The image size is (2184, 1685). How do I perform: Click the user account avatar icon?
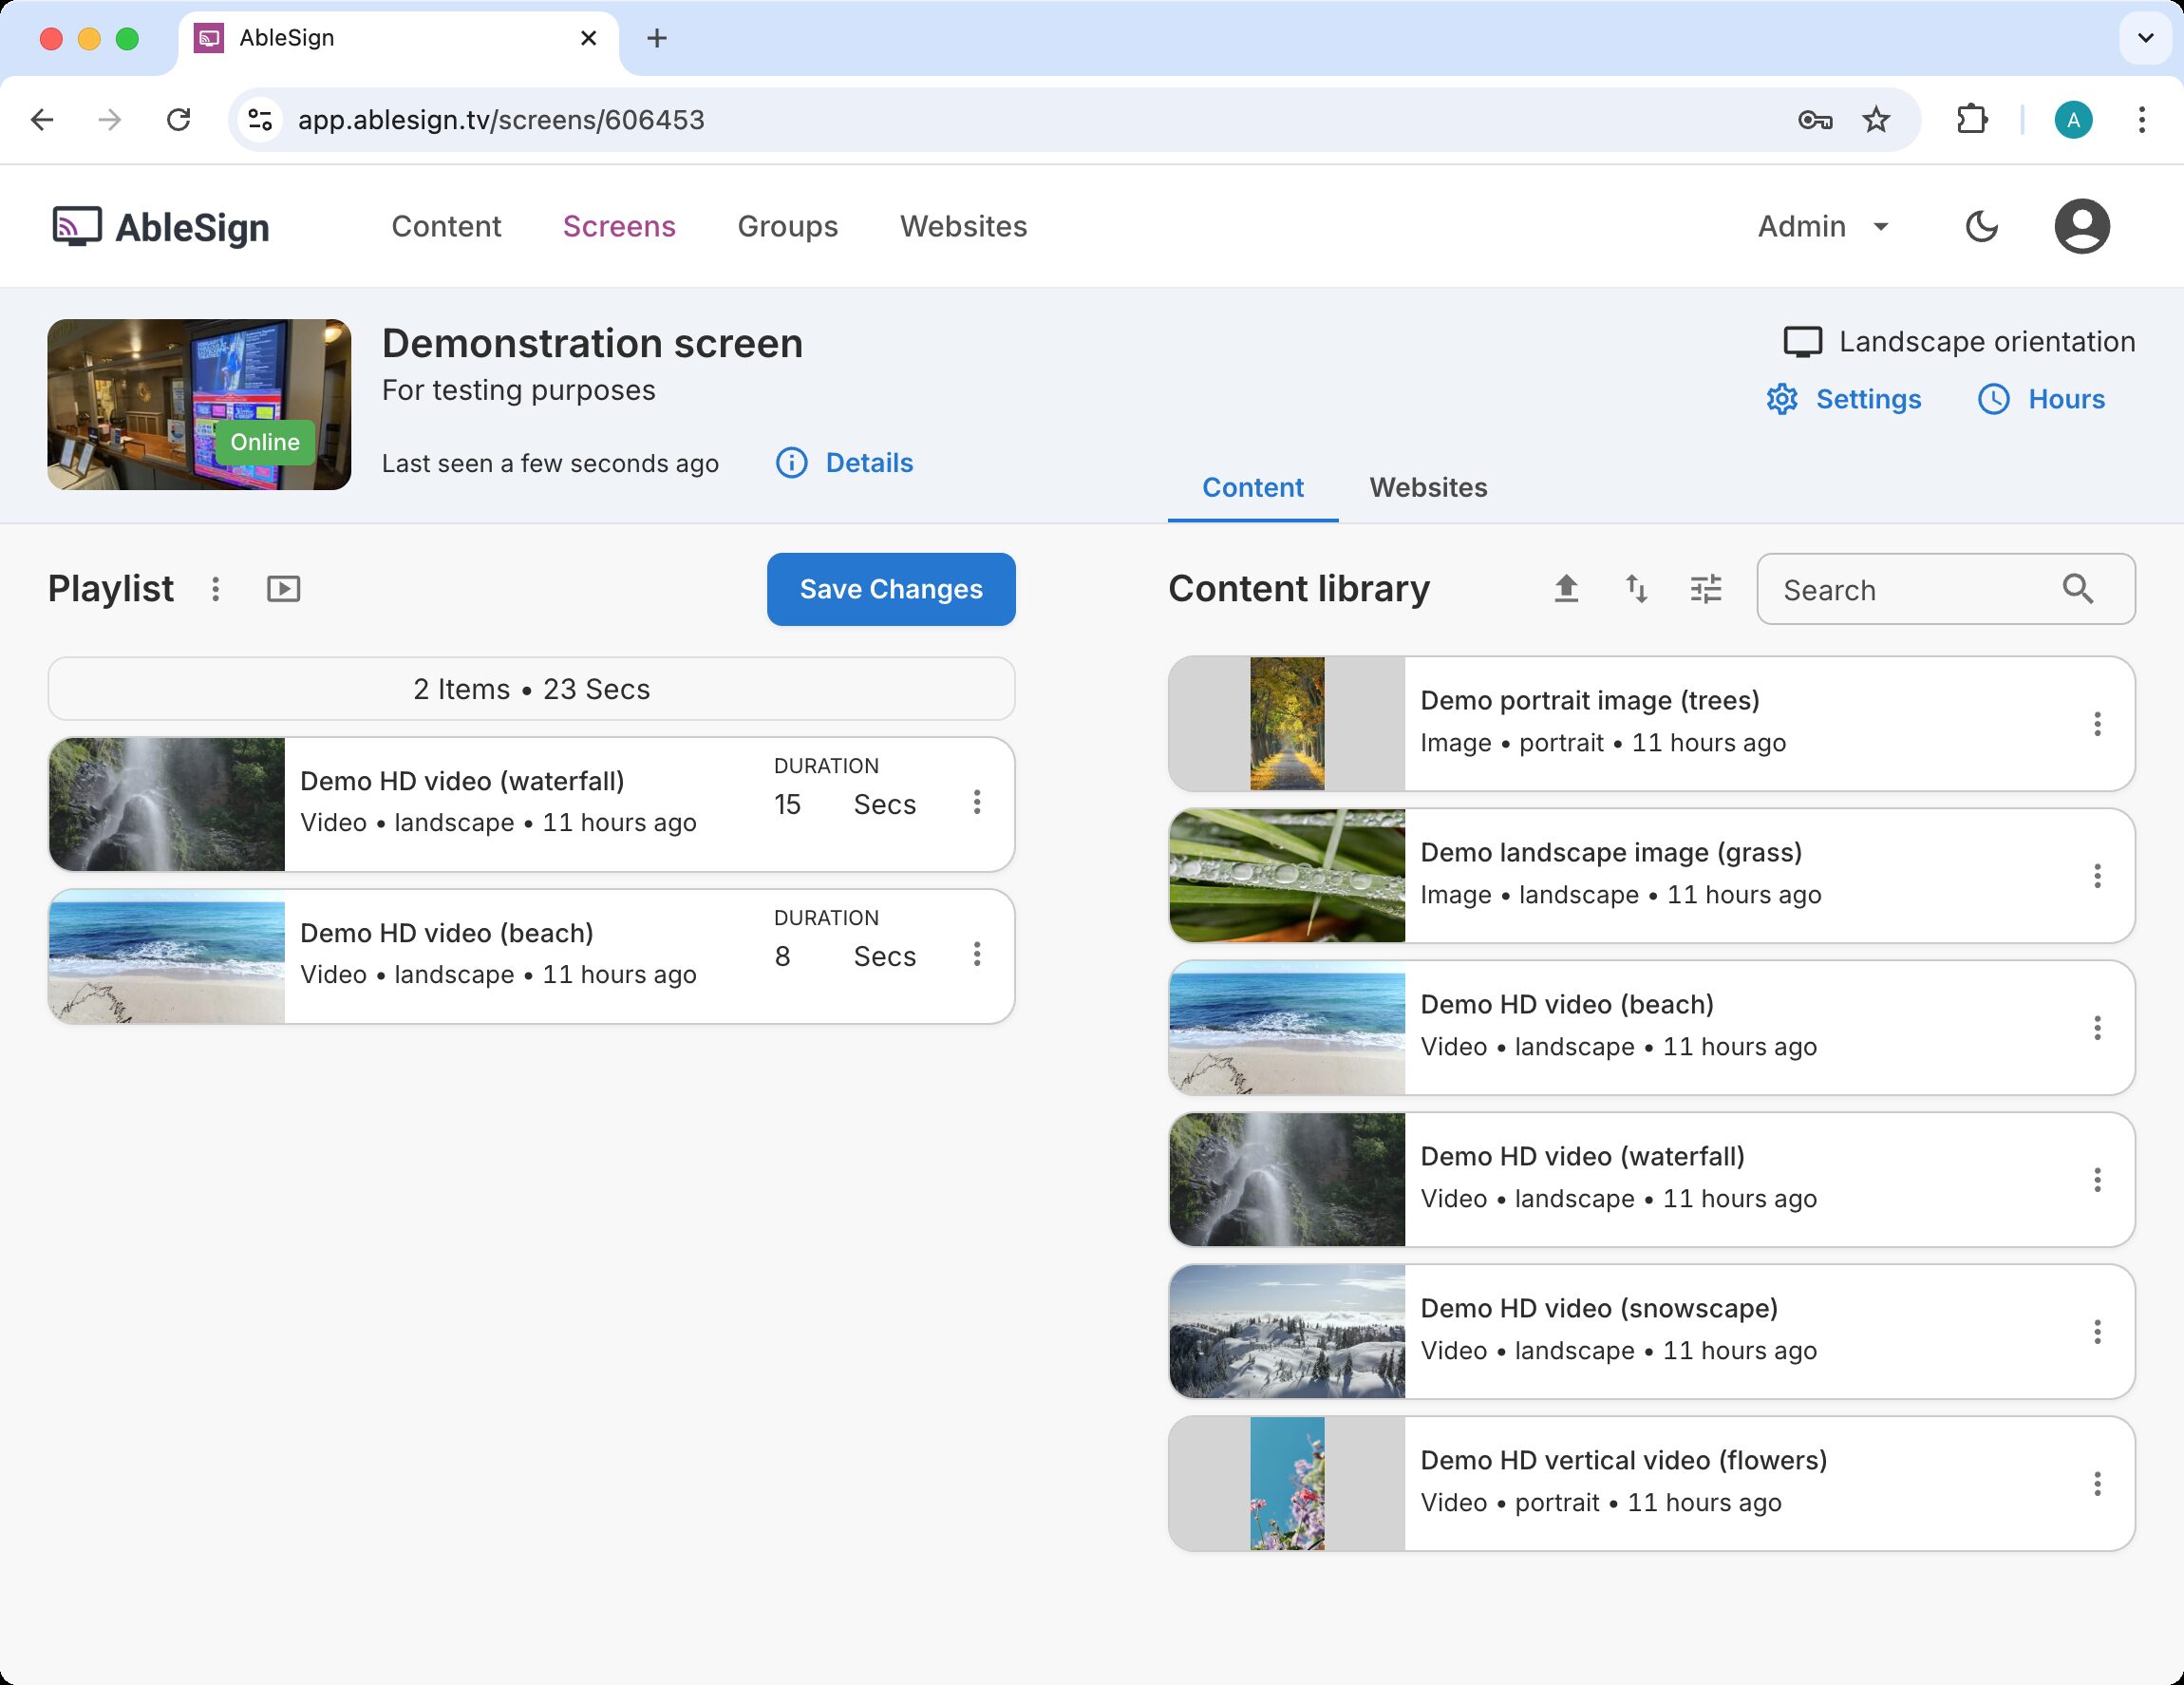2081,227
